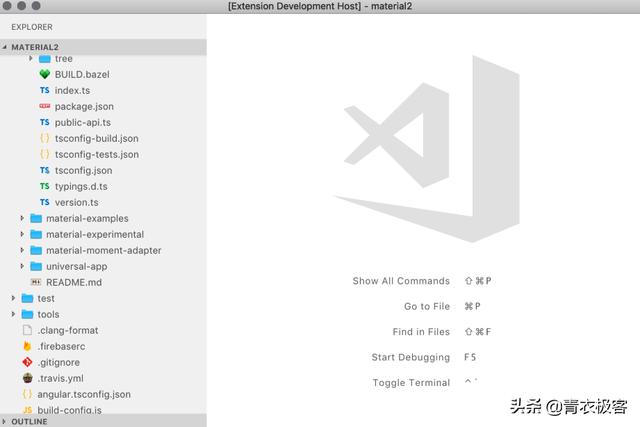The height and width of the screenshot is (427, 640).
Task: Click the red npm icon beside package.json
Action: pos(44,106)
